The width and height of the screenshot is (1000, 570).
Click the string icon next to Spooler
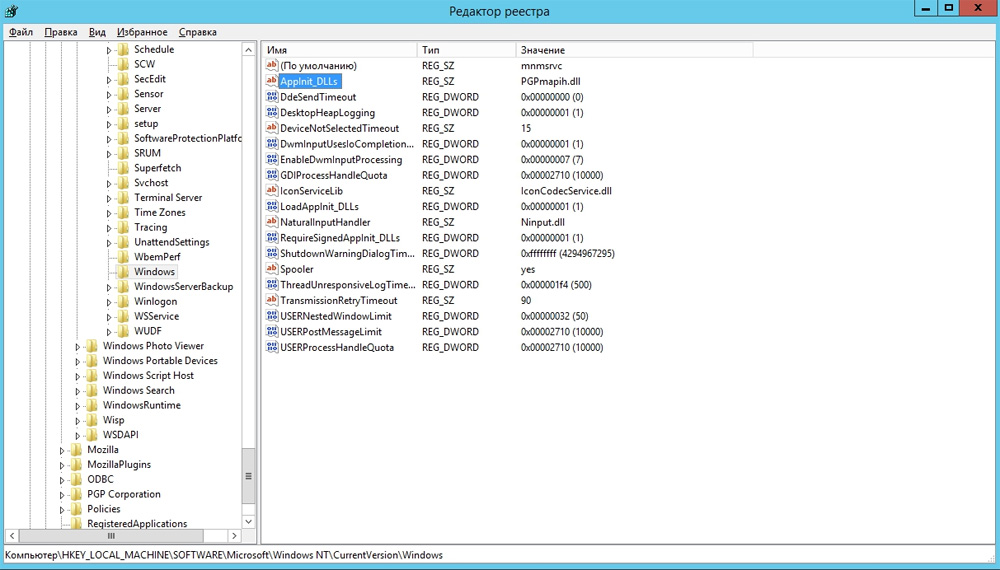pos(271,269)
